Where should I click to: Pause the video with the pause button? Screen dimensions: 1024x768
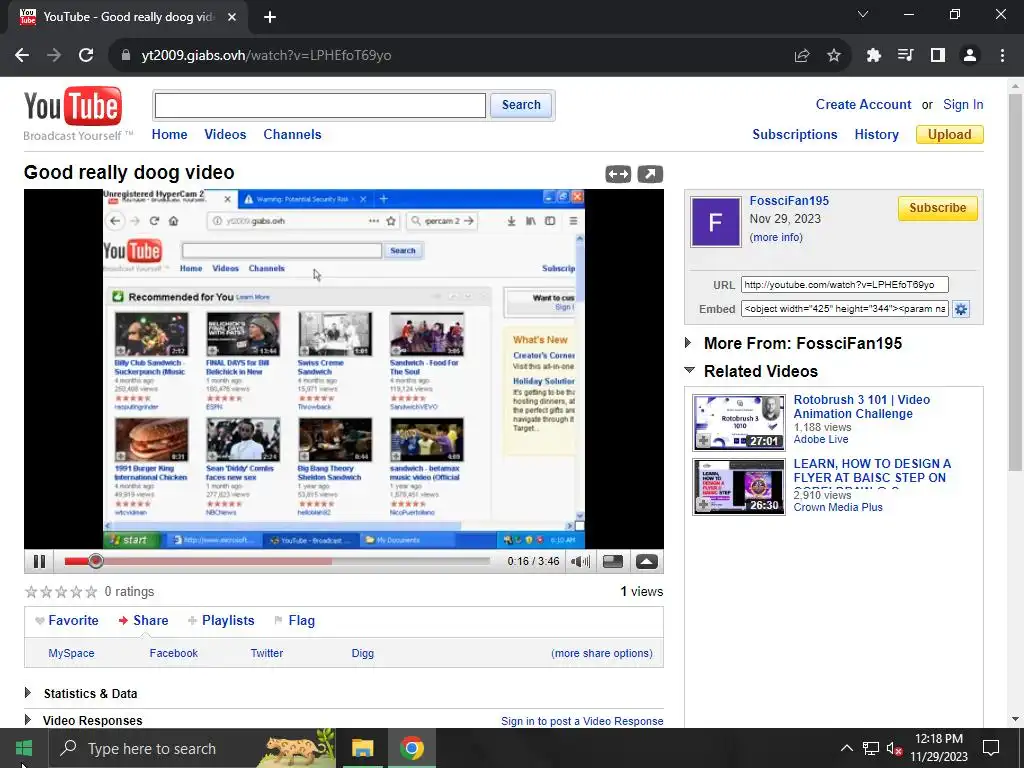pos(39,562)
